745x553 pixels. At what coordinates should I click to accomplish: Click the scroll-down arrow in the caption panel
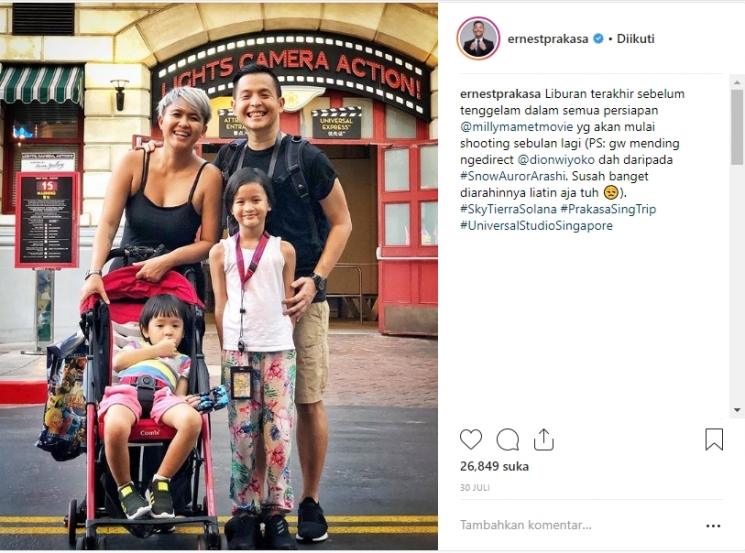coord(737,410)
